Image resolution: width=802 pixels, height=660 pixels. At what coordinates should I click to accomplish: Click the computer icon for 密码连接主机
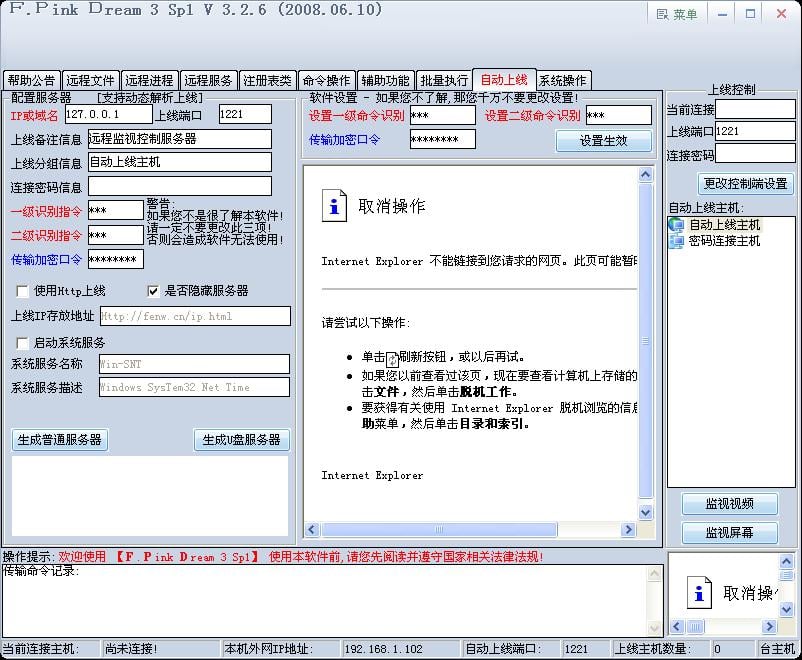pyautogui.click(x=677, y=241)
